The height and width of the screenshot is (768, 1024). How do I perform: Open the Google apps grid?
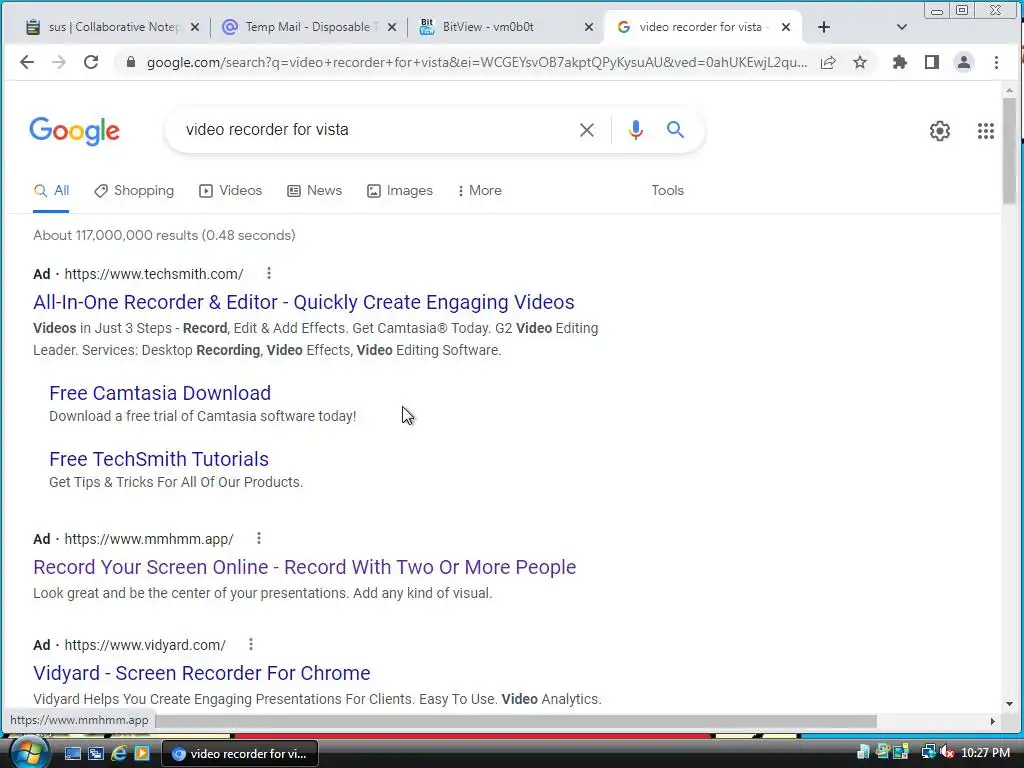[x=985, y=131]
